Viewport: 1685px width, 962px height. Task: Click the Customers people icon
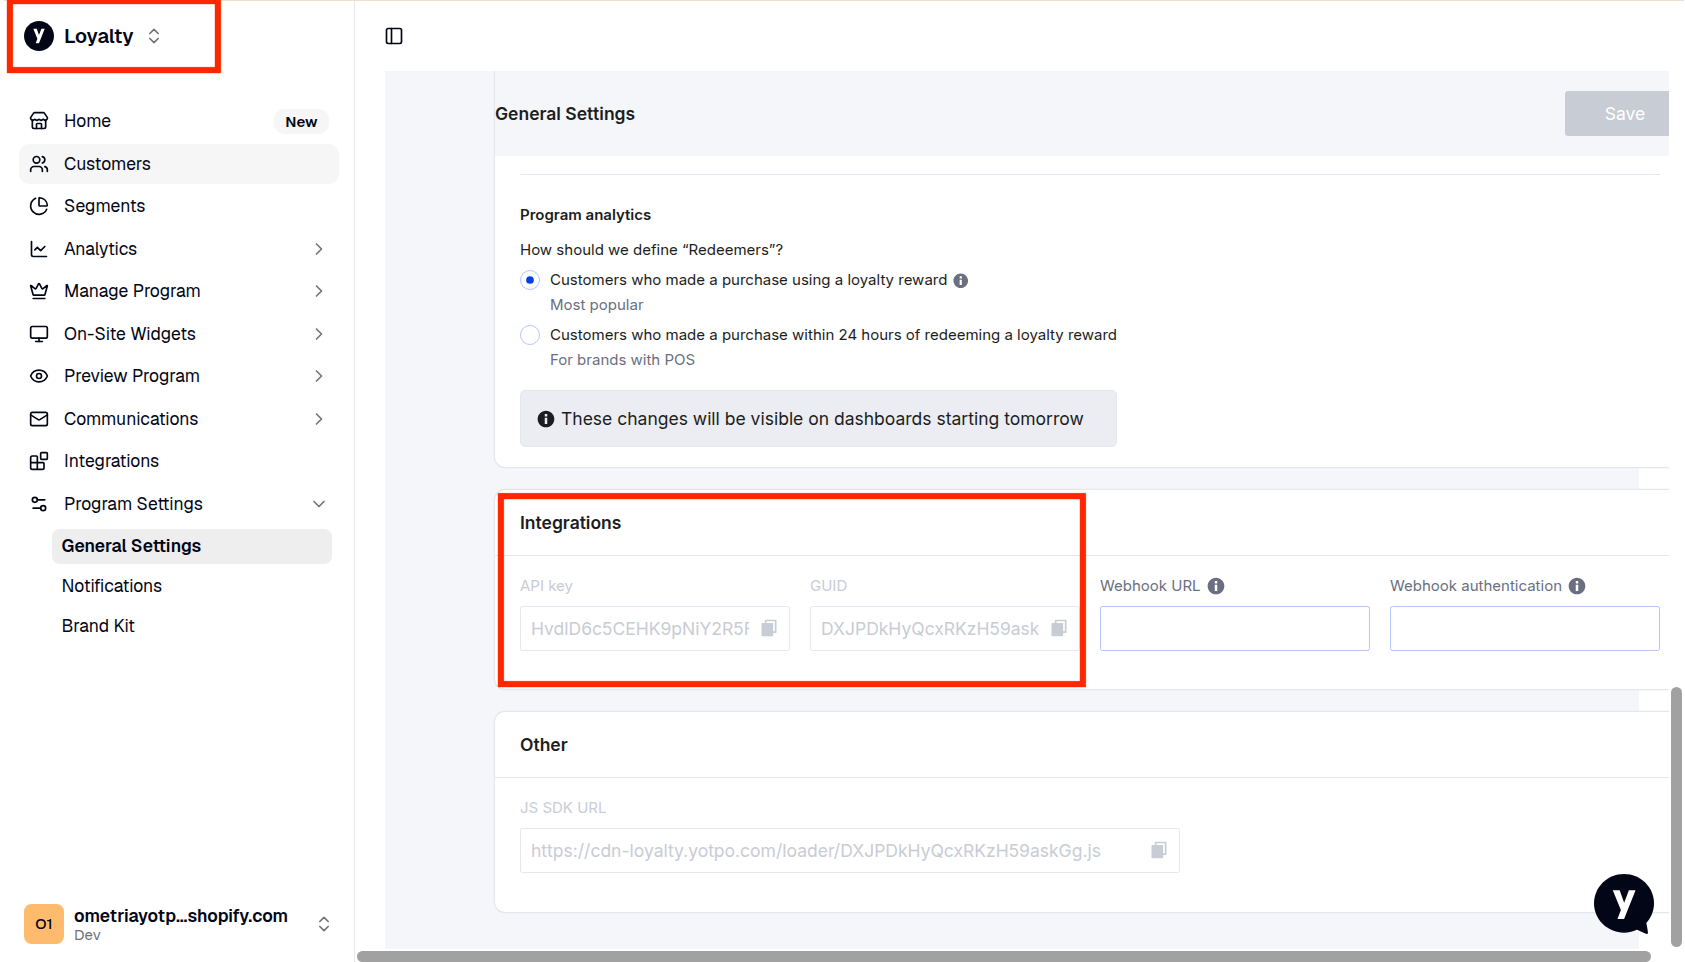[39, 164]
